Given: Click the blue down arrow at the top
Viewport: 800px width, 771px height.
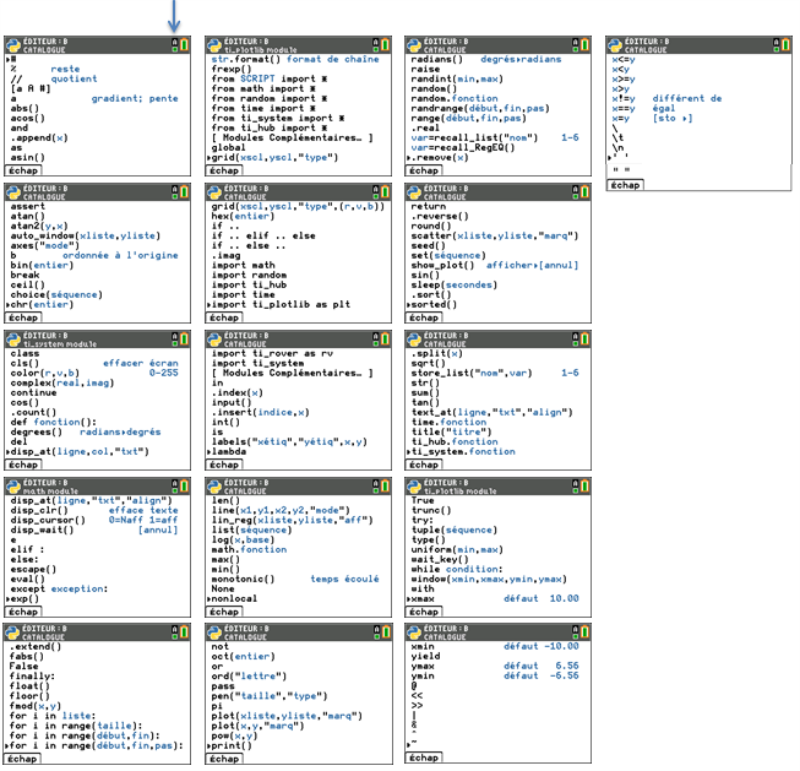Looking at the screenshot, I should click(175, 15).
